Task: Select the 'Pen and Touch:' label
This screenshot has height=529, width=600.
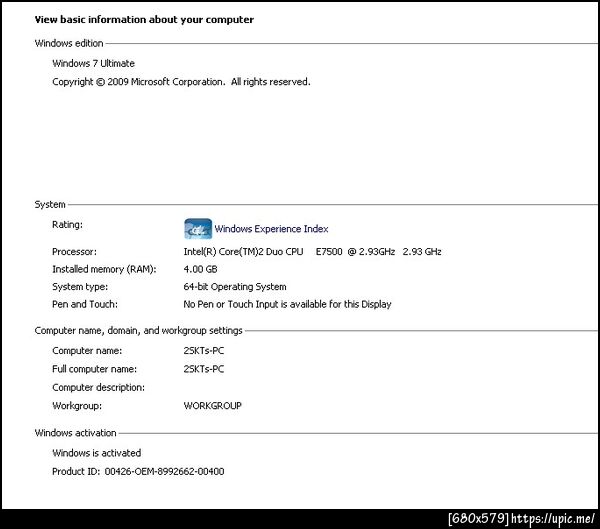Action: [x=85, y=305]
